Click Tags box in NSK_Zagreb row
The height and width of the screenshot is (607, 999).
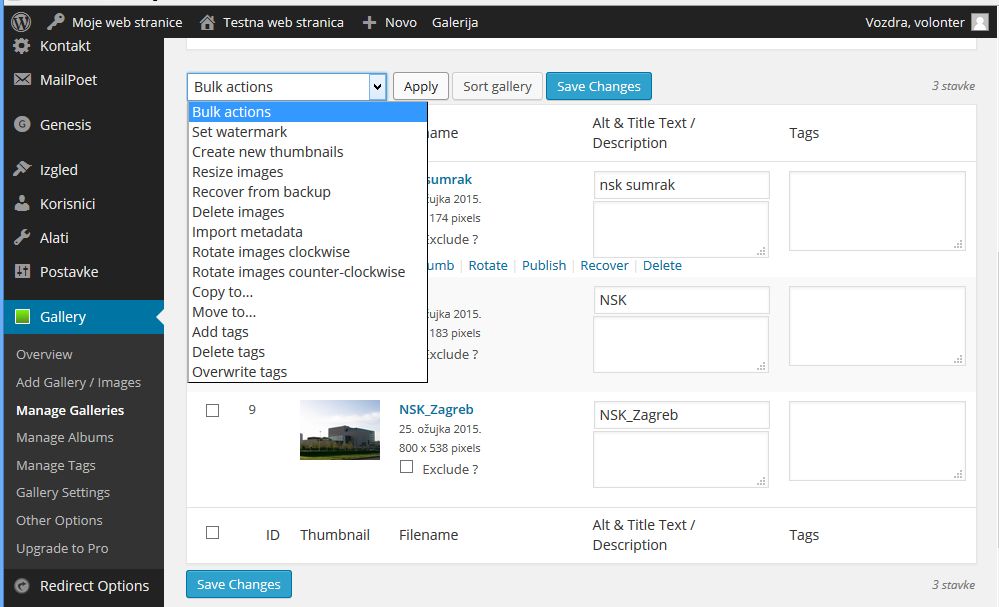click(x=877, y=441)
